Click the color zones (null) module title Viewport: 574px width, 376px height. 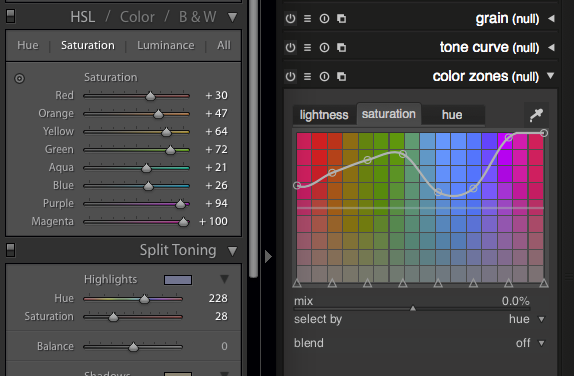click(486, 76)
